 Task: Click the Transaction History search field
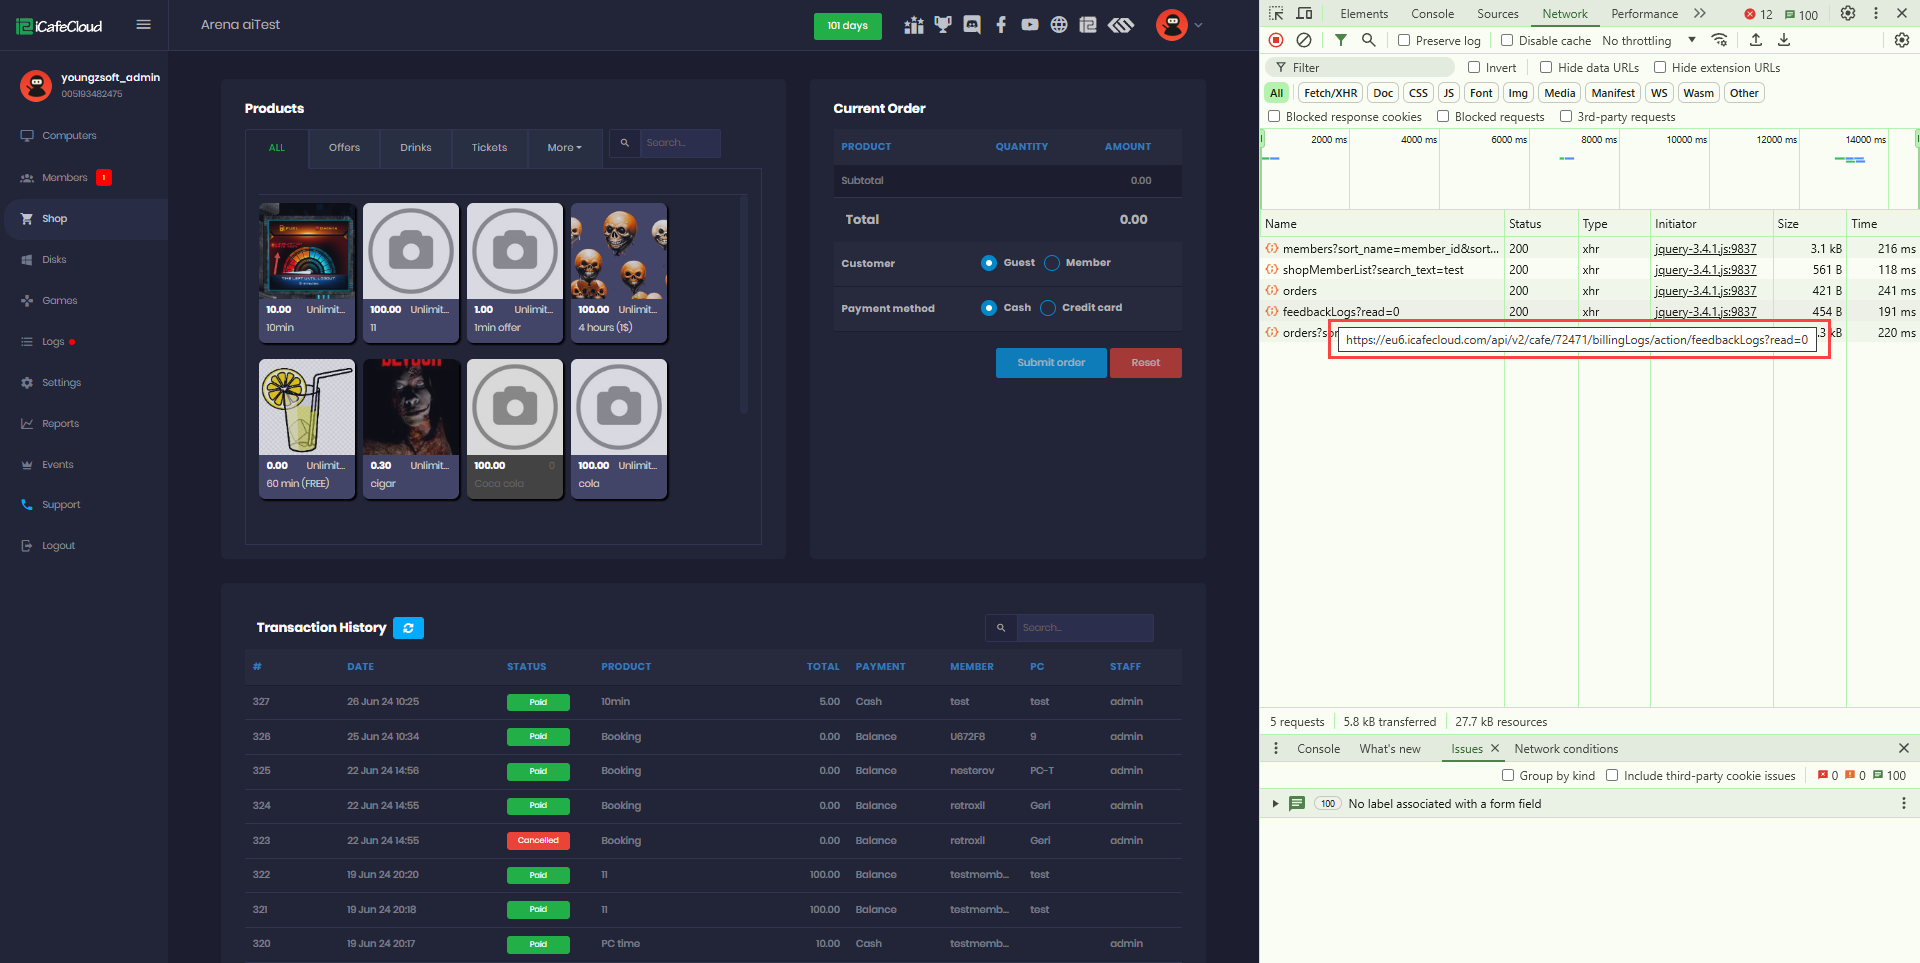pos(1083,628)
